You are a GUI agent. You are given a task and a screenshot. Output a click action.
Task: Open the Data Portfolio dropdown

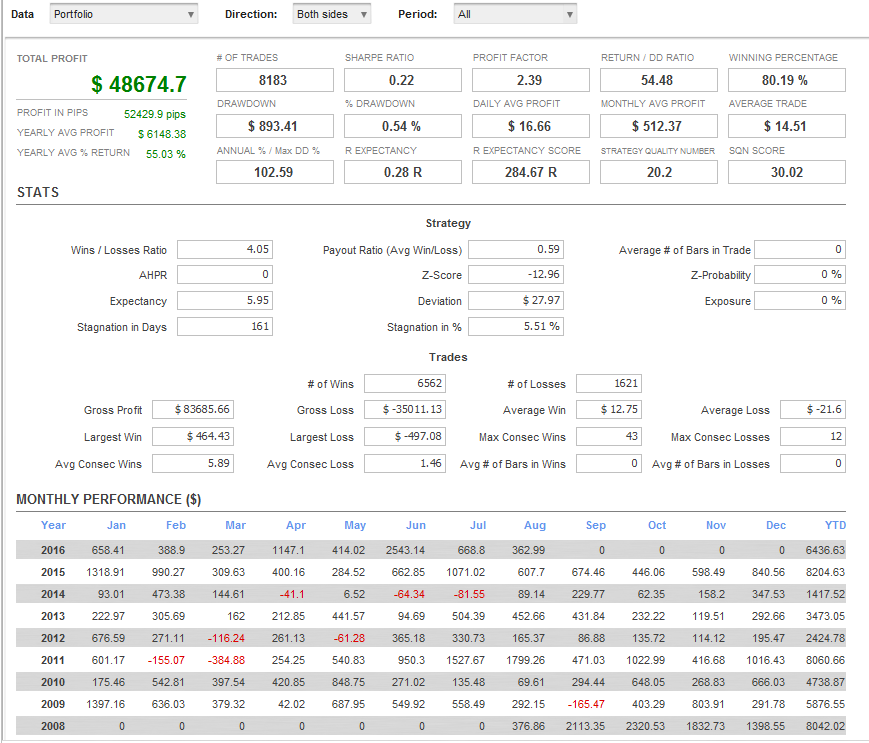point(124,14)
